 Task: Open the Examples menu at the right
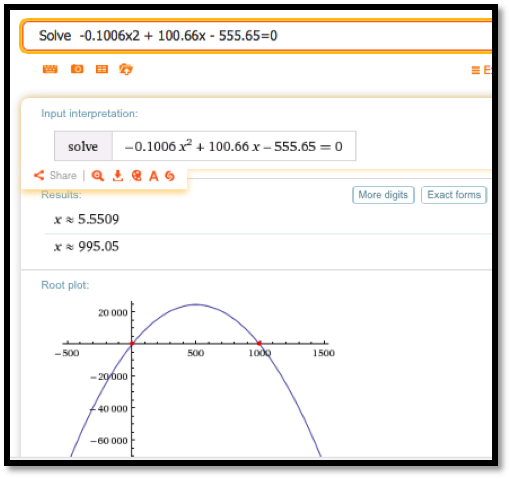(x=481, y=70)
